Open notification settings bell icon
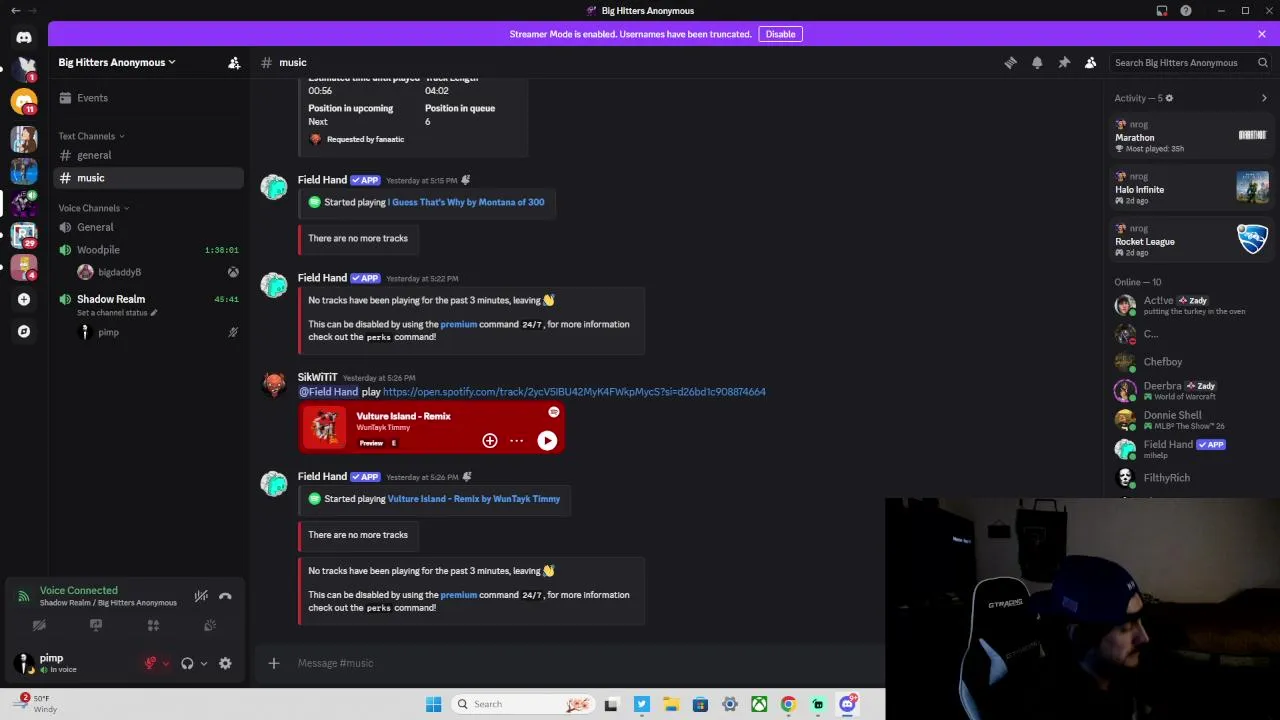Screen dimensions: 1280x720 [1037, 62]
